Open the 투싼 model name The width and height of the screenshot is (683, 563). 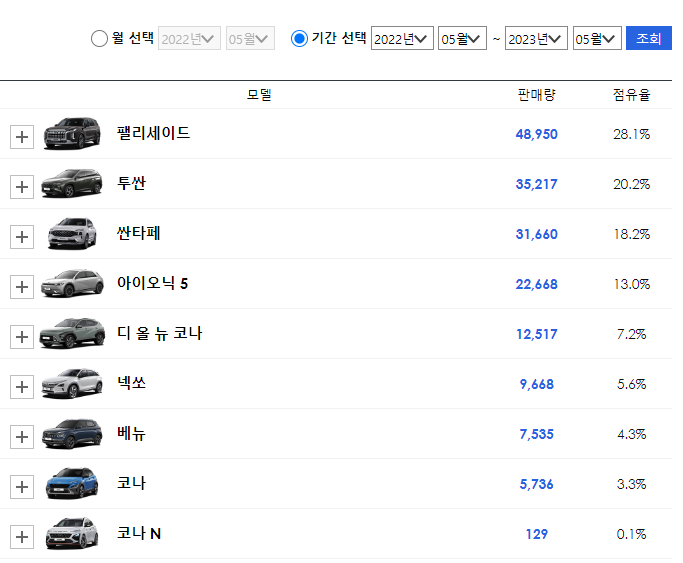131,183
